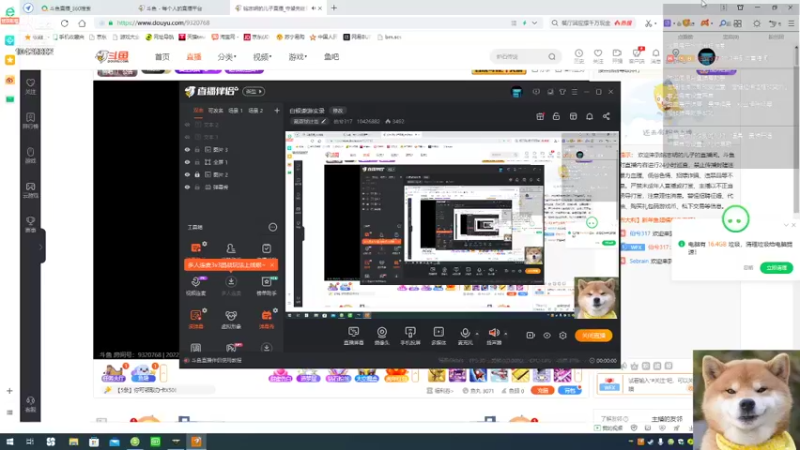This screenshot has height=450, width=800.
Task: Open settings gear in broadcast toolbar
Action: point(563,335)
